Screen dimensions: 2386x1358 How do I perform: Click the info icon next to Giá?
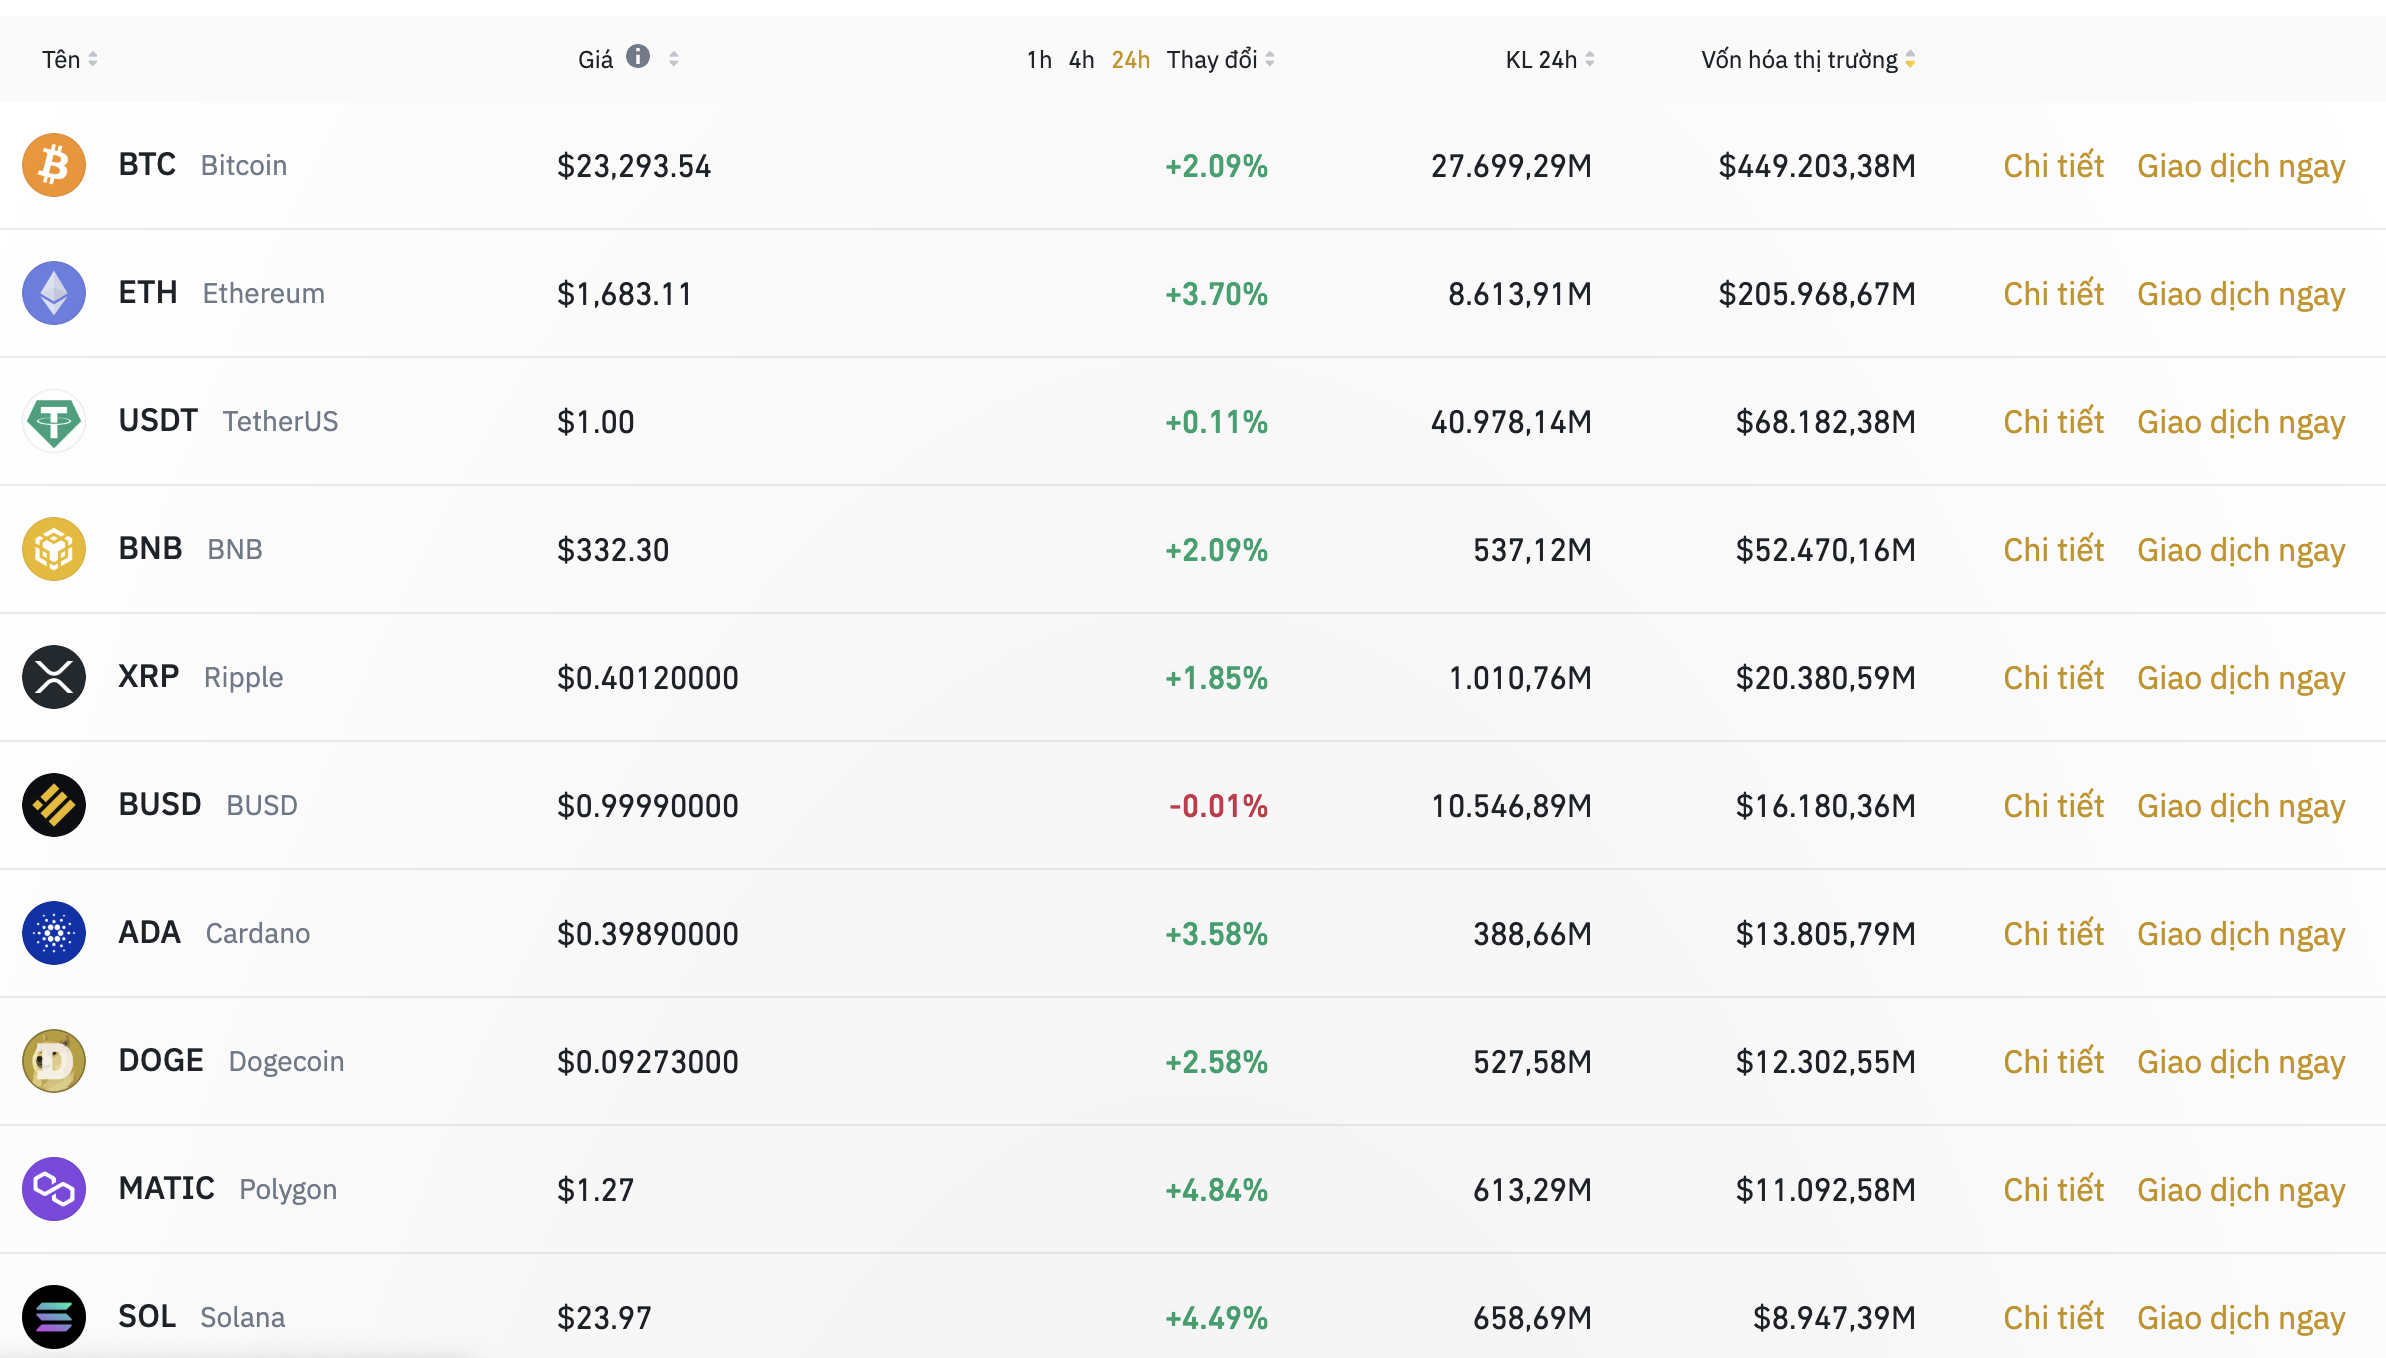click(x=638, y=56)
